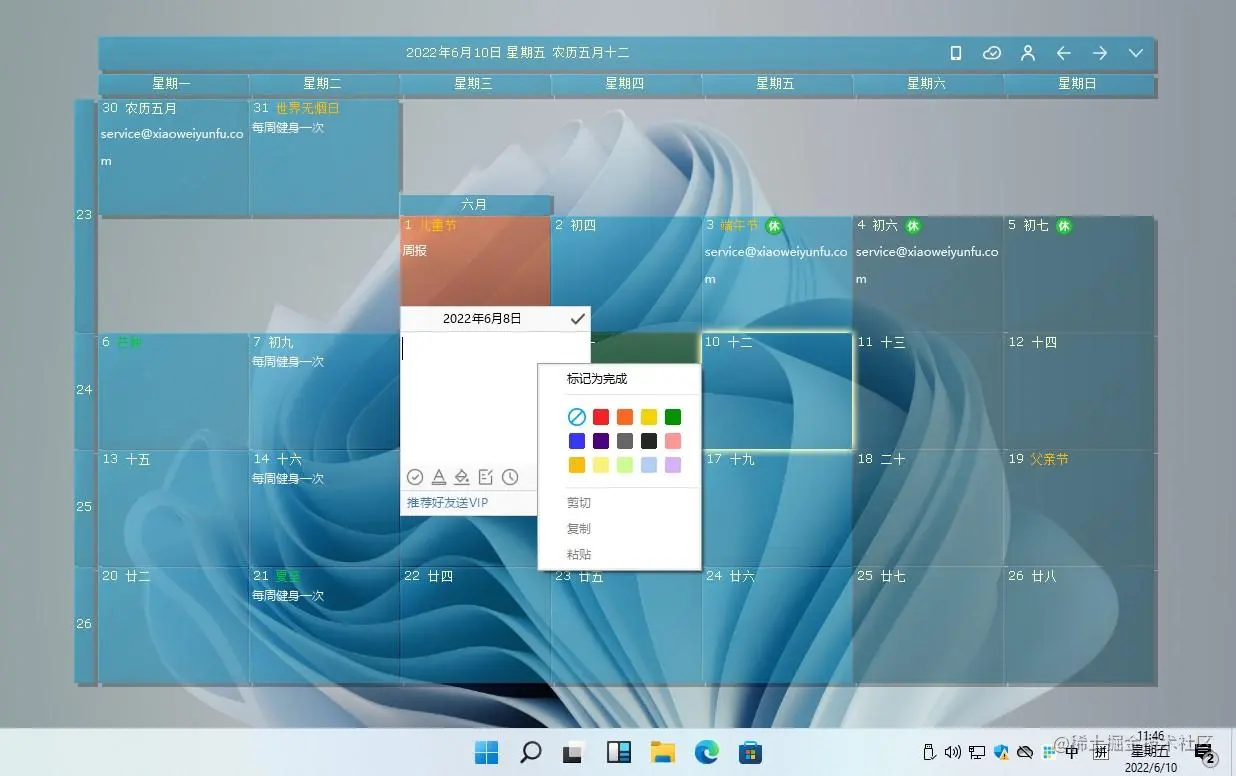
Task: Open Windows taskbar search
Action: (531, 752)
